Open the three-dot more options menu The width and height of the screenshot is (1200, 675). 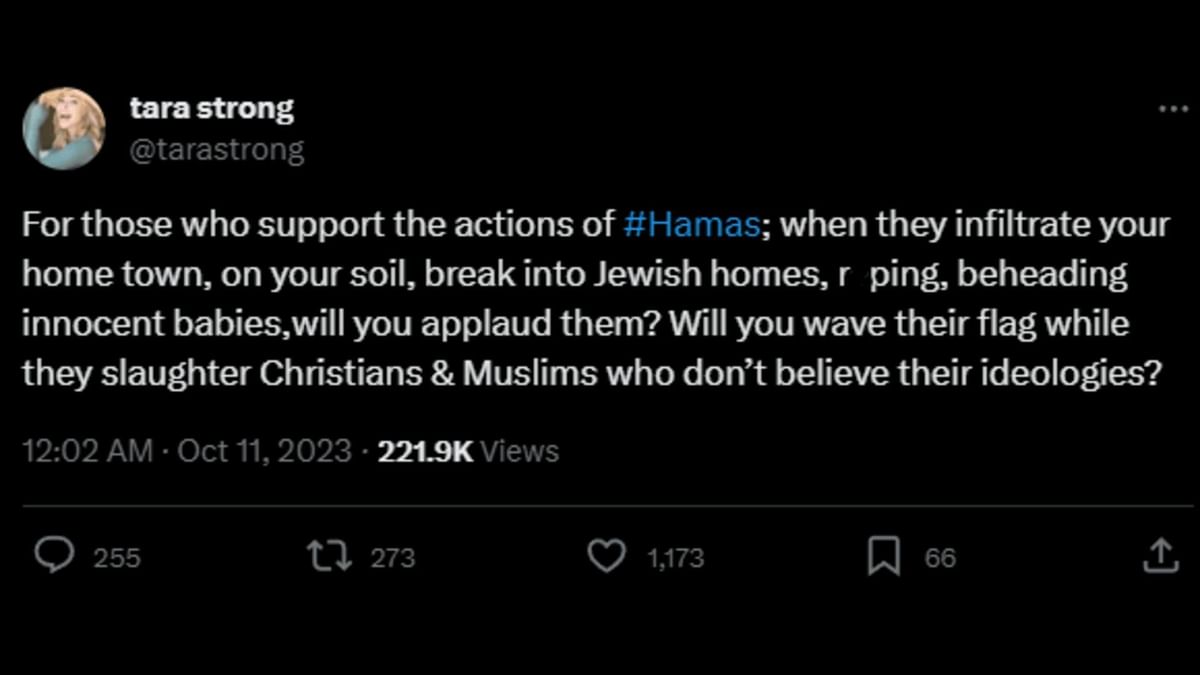click(1172, 109)
